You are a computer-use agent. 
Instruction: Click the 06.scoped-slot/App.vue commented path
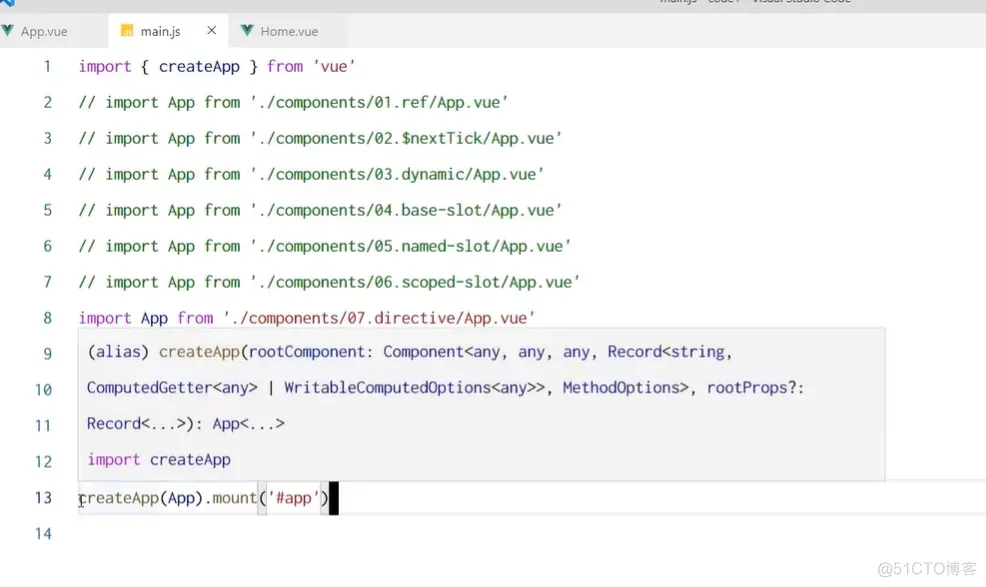pos(415,282)
